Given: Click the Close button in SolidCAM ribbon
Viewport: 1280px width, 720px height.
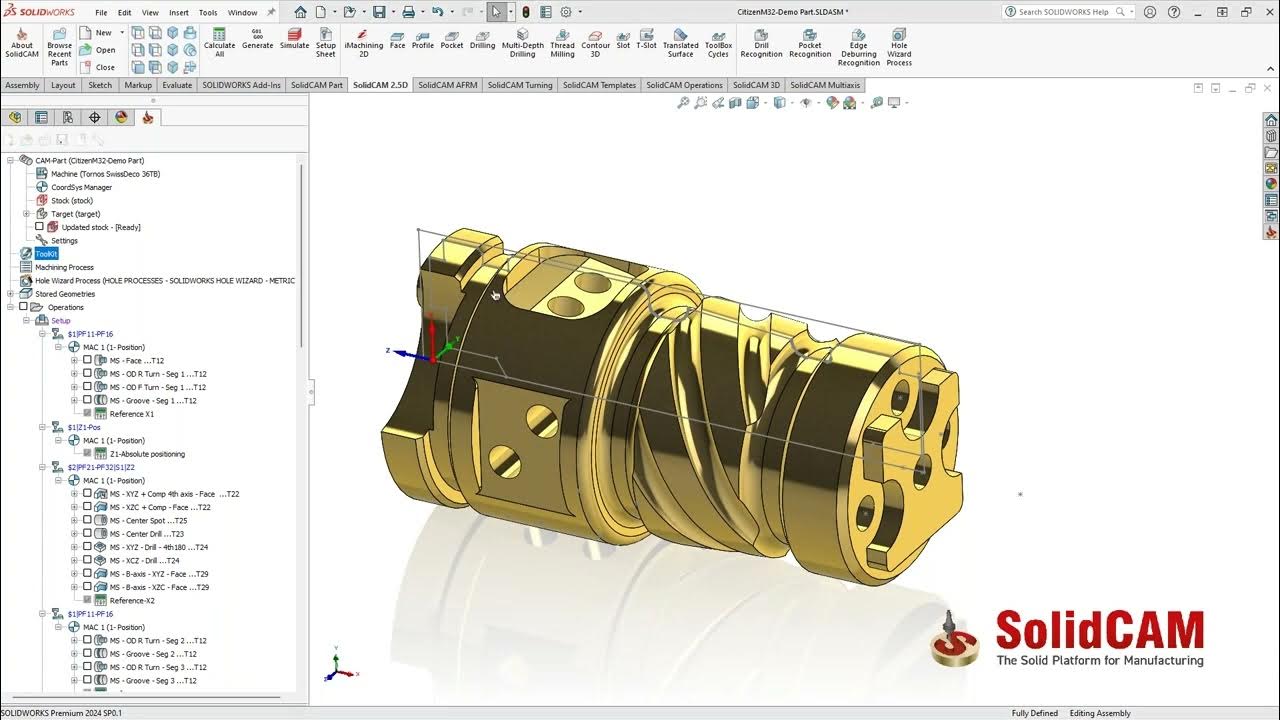Looking at the screenshot, I should pyautogui.click(x=98, y=67).
